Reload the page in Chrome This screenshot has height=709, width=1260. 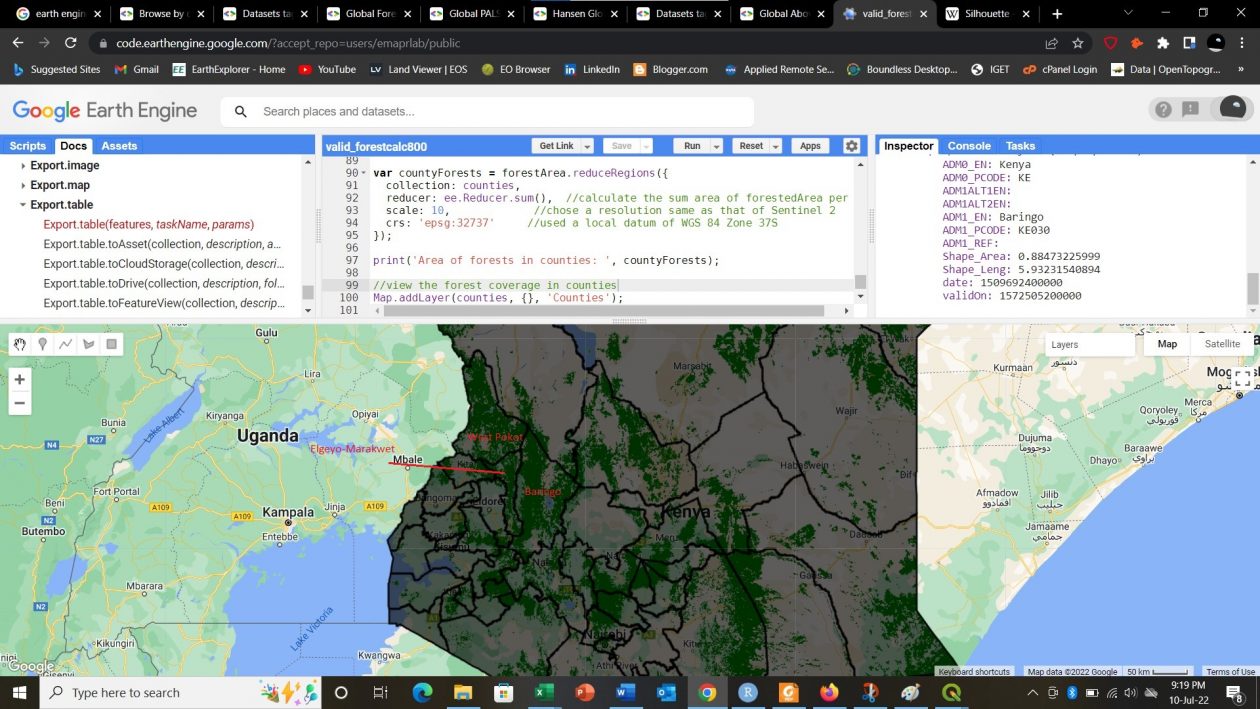tap(70, 43)
